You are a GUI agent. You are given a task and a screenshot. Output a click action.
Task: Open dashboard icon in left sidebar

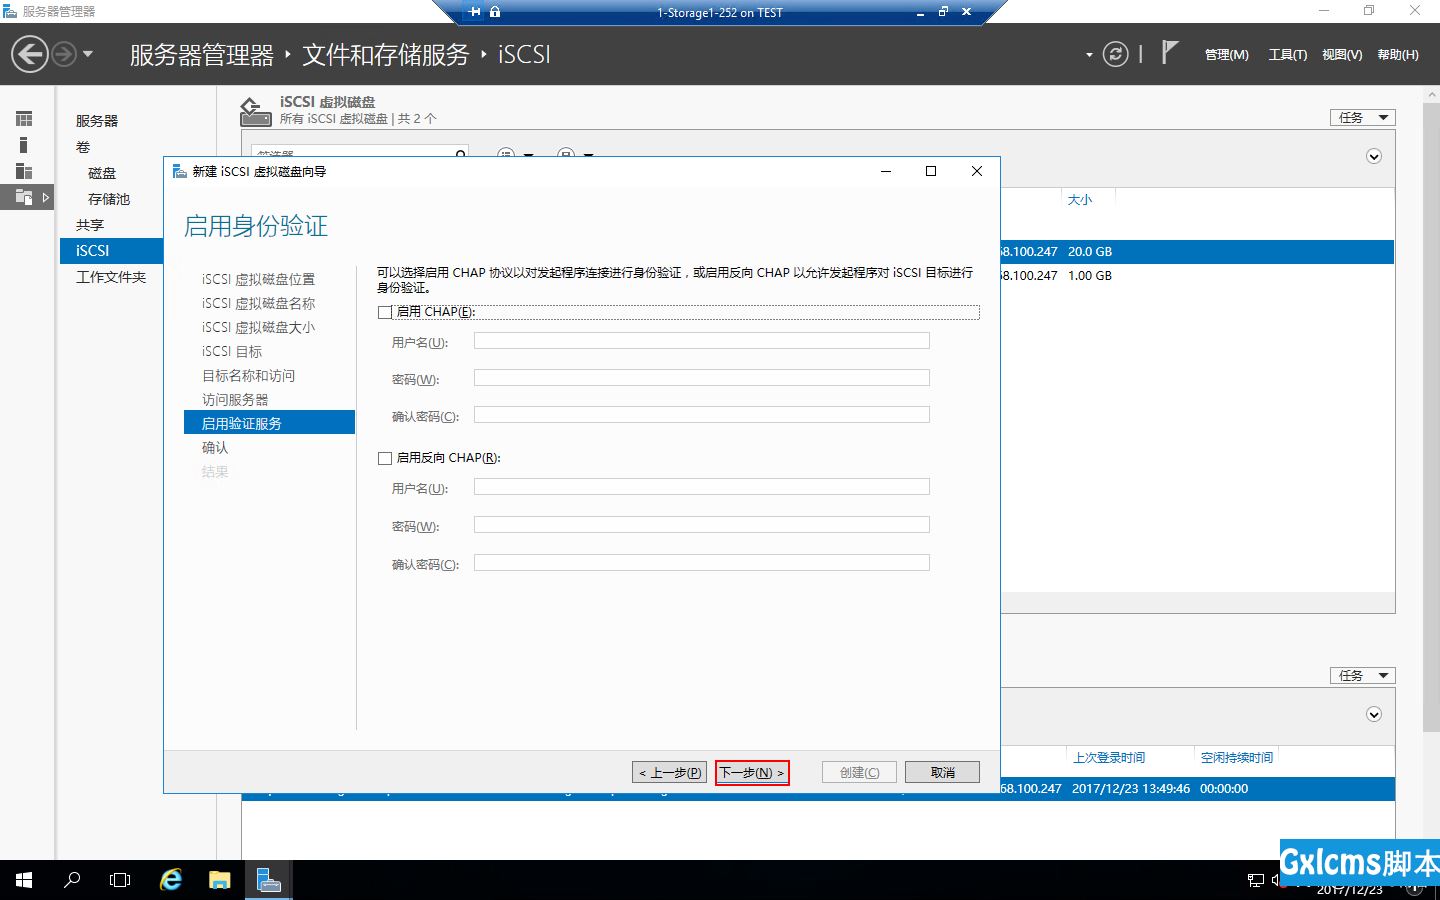click(24, 119)
